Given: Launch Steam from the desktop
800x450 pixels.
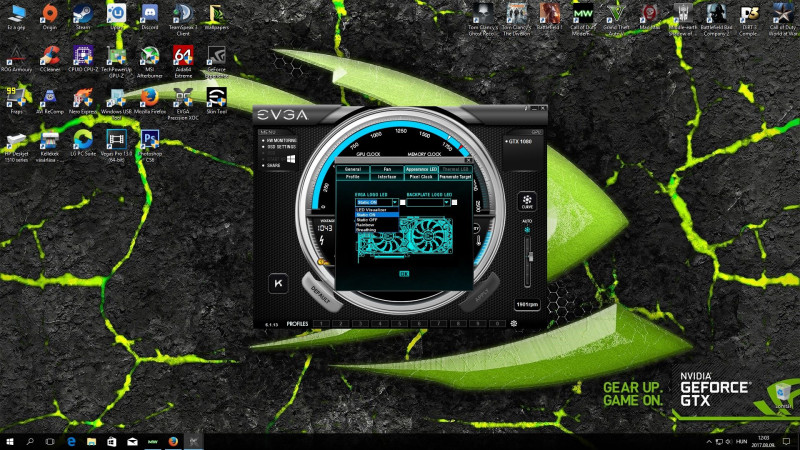Looking at the screenshot, I should [x=83, y=17].
